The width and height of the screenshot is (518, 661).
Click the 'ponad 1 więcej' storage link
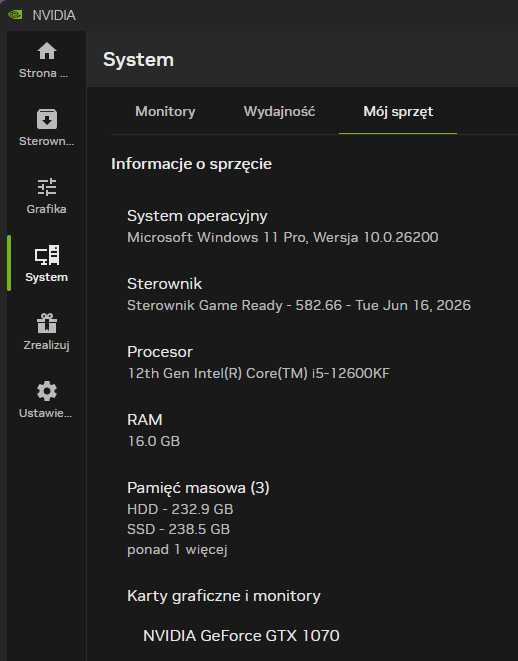177,550
